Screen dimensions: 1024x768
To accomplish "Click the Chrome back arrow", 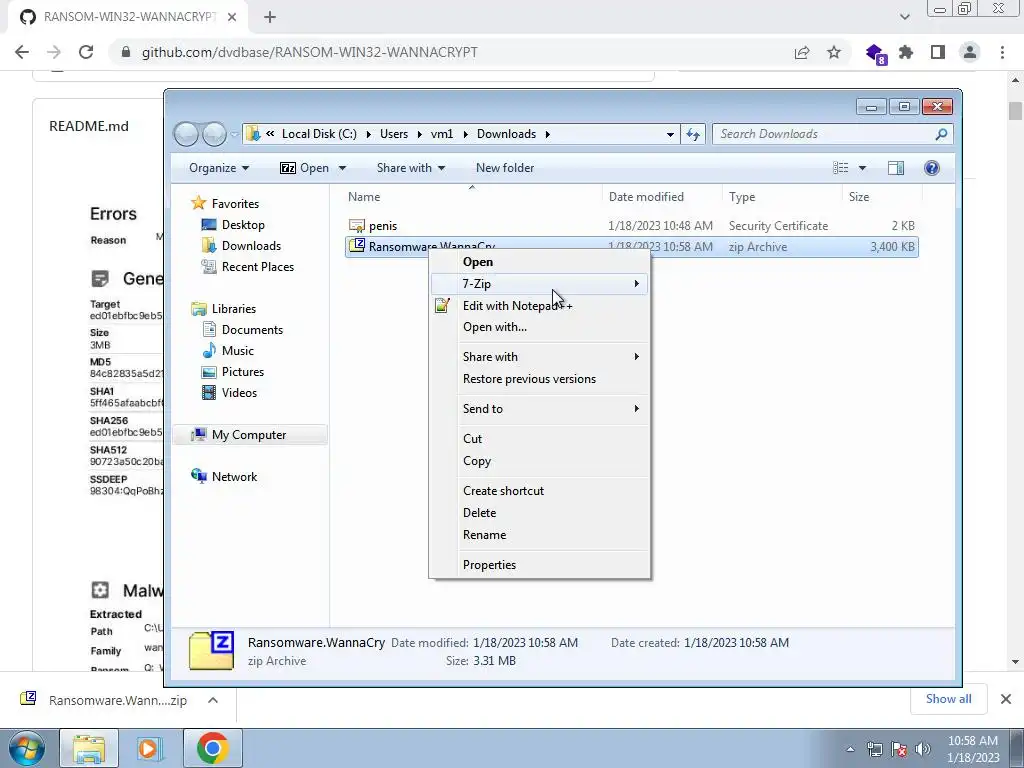I will click(x=22, y=52).
